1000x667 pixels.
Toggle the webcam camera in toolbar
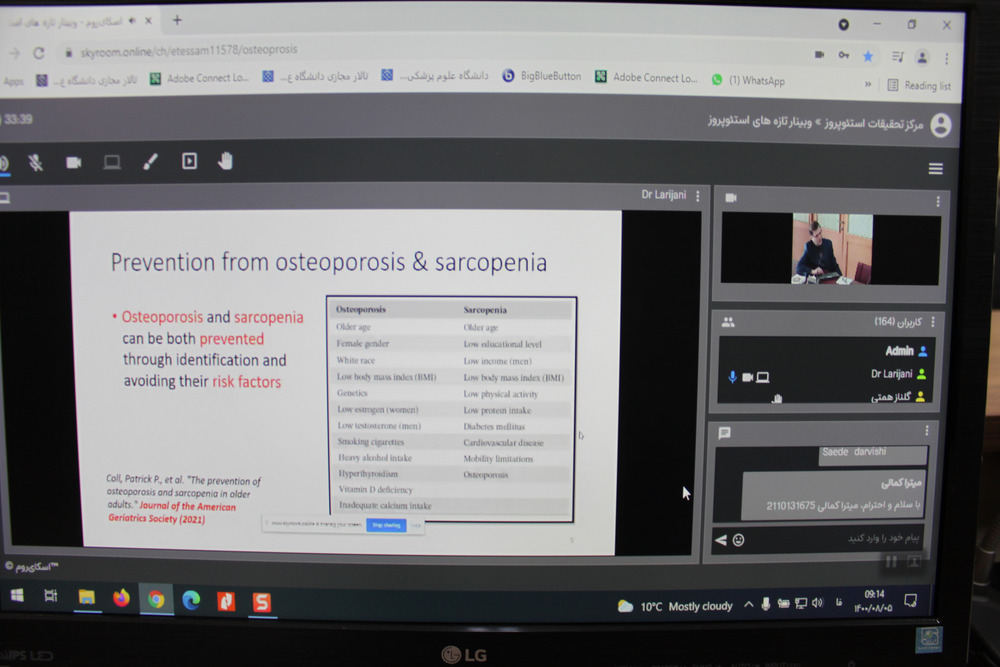pyautogui.click(x=74, y=163)
